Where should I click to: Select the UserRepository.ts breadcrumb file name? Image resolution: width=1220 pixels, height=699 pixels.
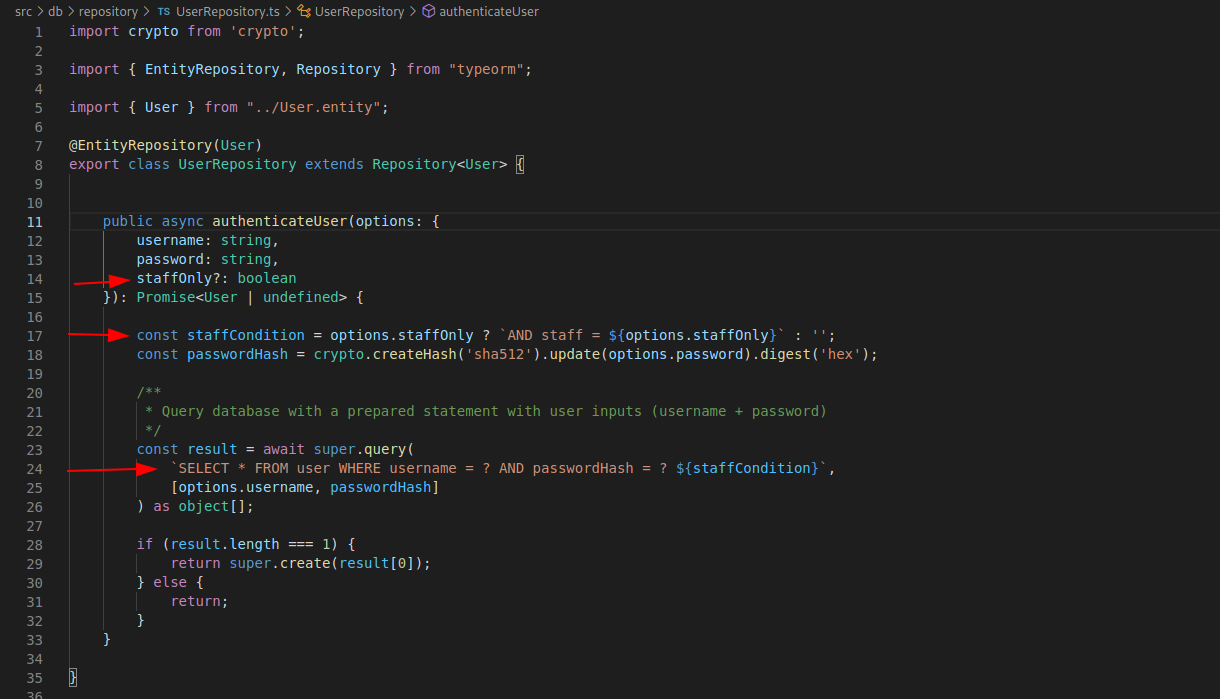227,12
